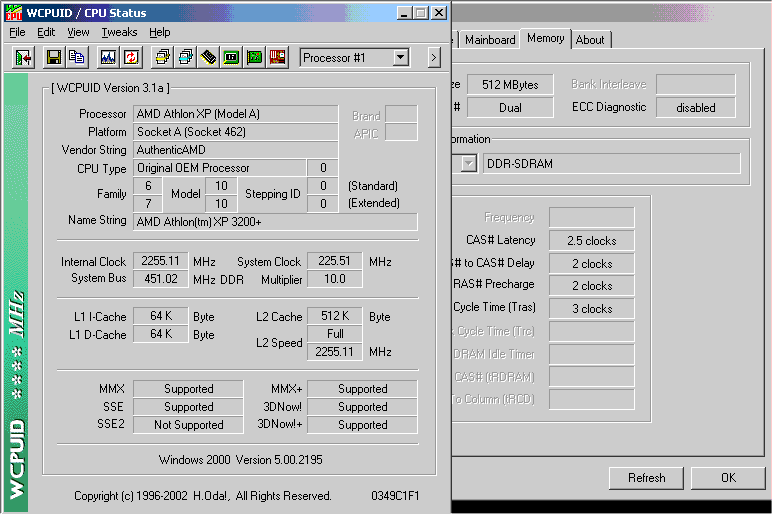
Task: Click the Processor field 'AMD Athlon XP (Model A)'
Action: click(x=235, y=114)
